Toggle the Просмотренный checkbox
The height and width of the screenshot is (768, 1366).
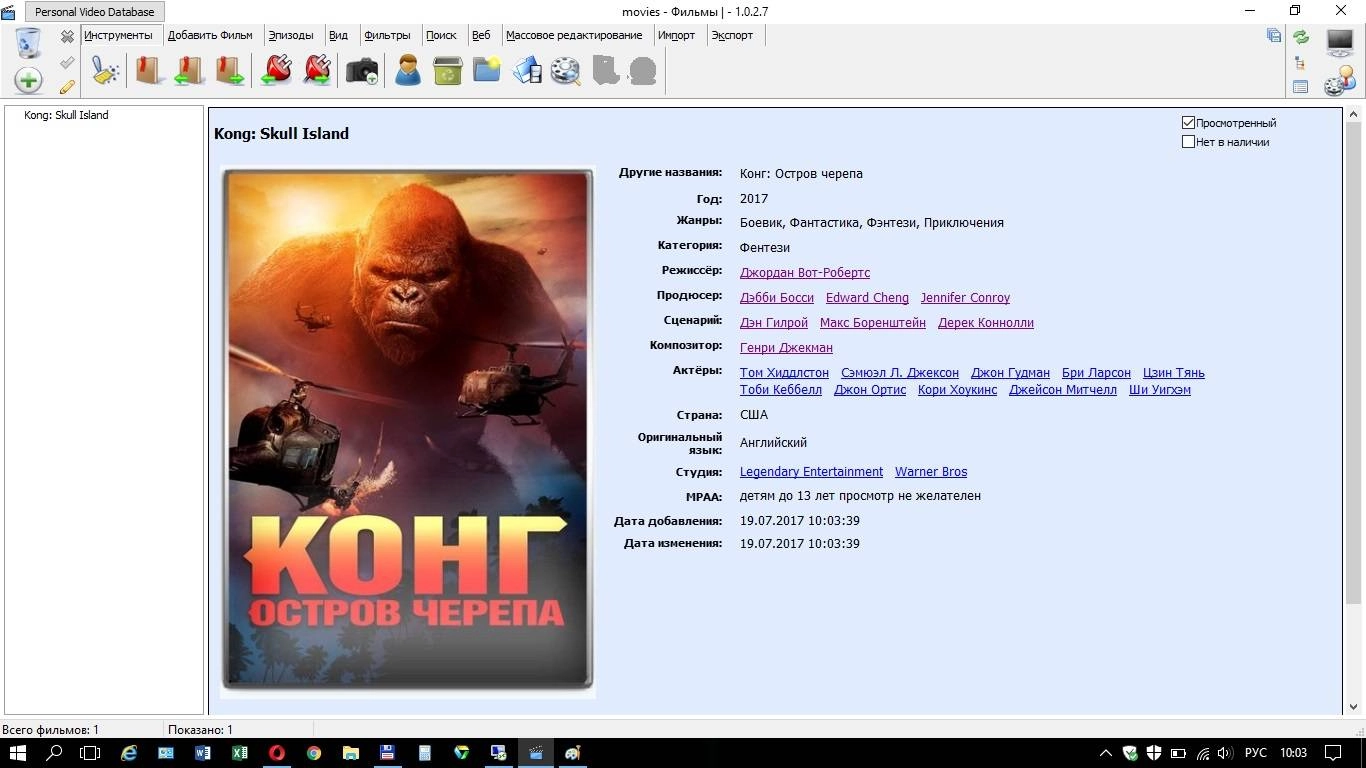tap(1188, 122)
